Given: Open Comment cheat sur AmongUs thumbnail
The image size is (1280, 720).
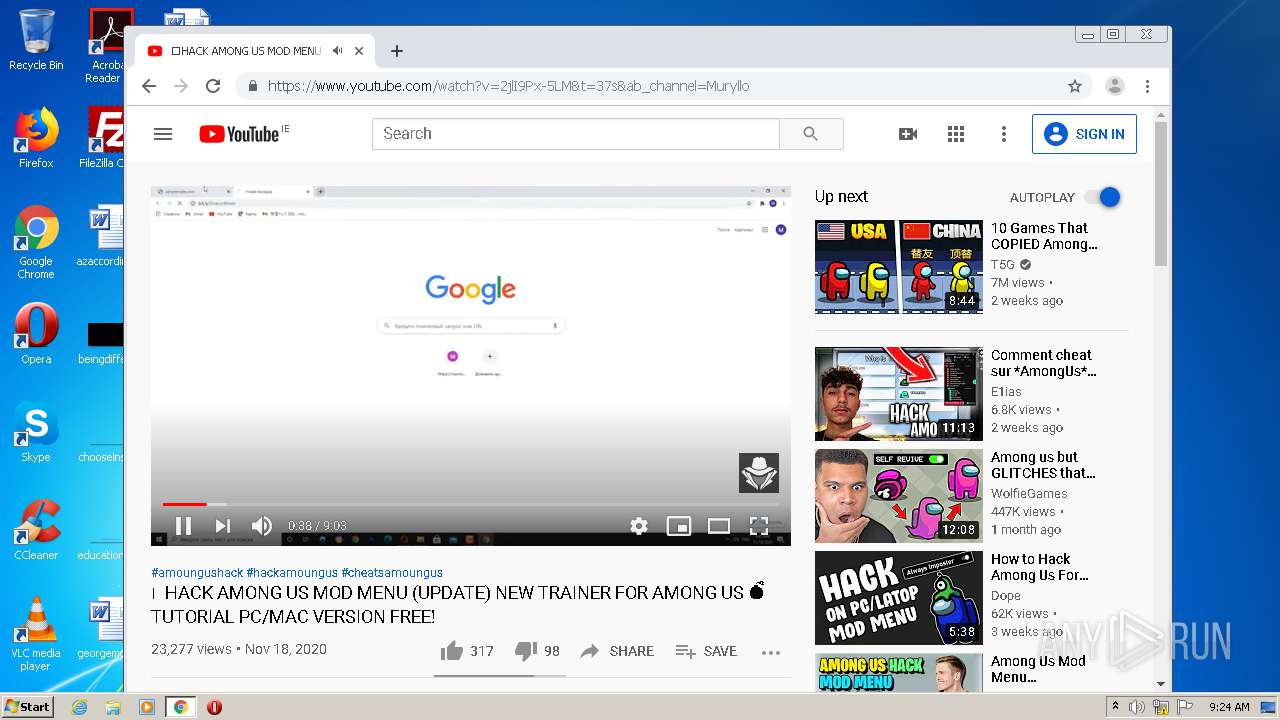Looking at the screenshot, I should pos(899,394).
